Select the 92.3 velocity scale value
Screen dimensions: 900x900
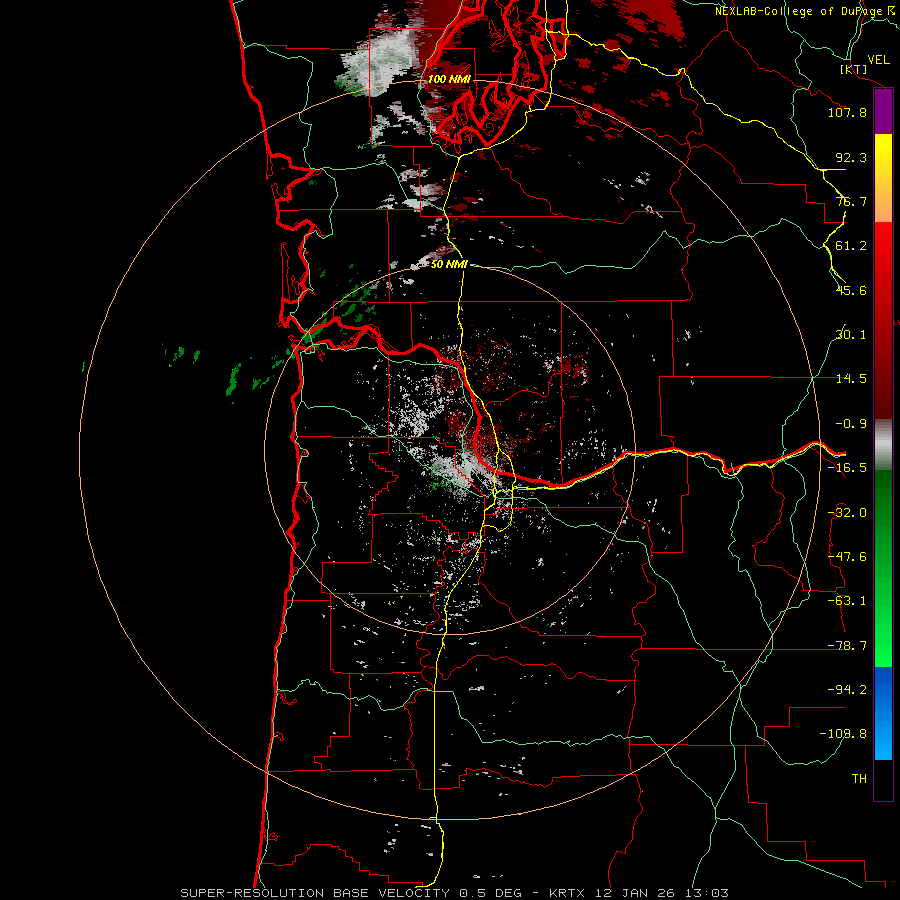coord(851,157)
